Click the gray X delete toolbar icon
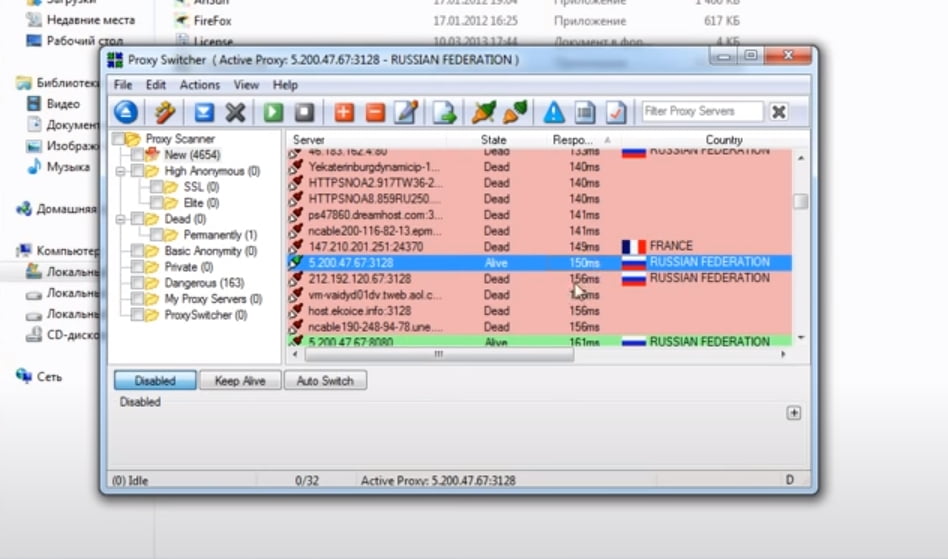Screen dimensions: 948x559 point(235,112)
